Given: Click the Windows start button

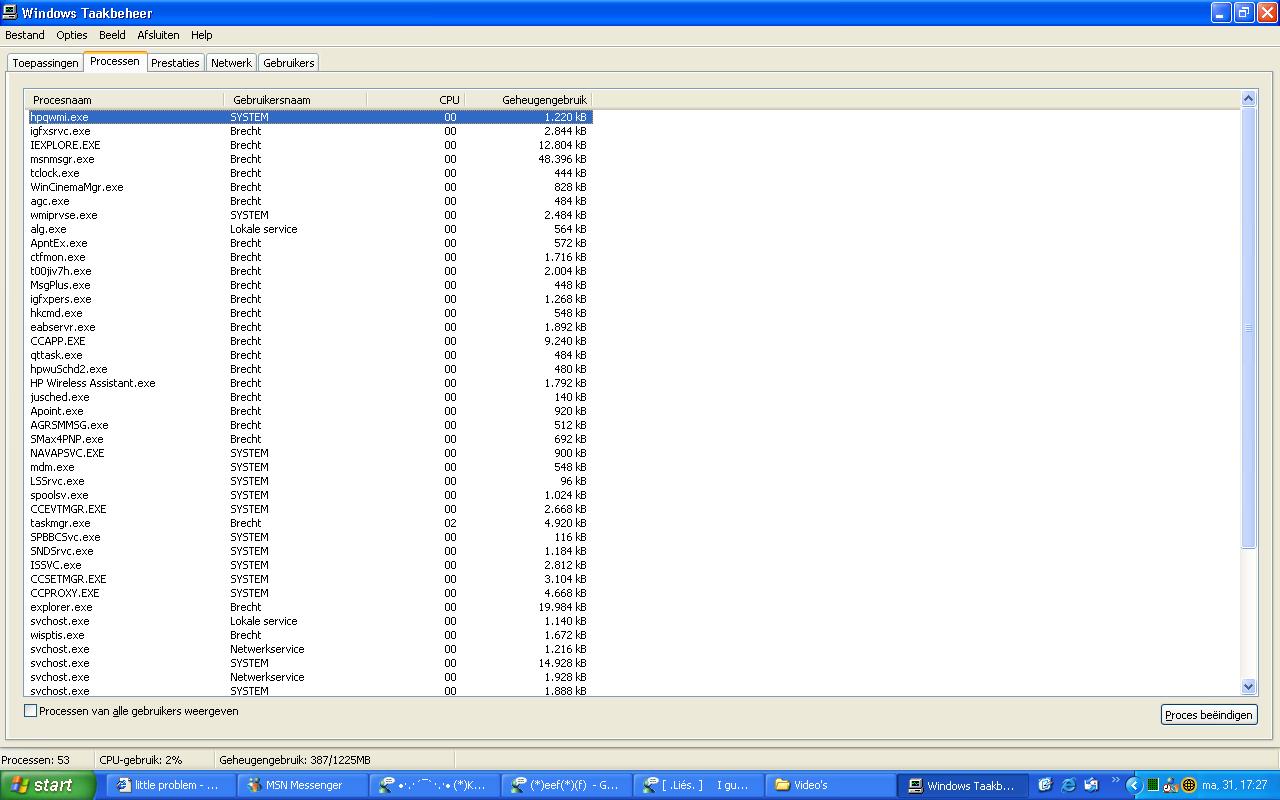Looking at the screenshot, I should 47,785.
